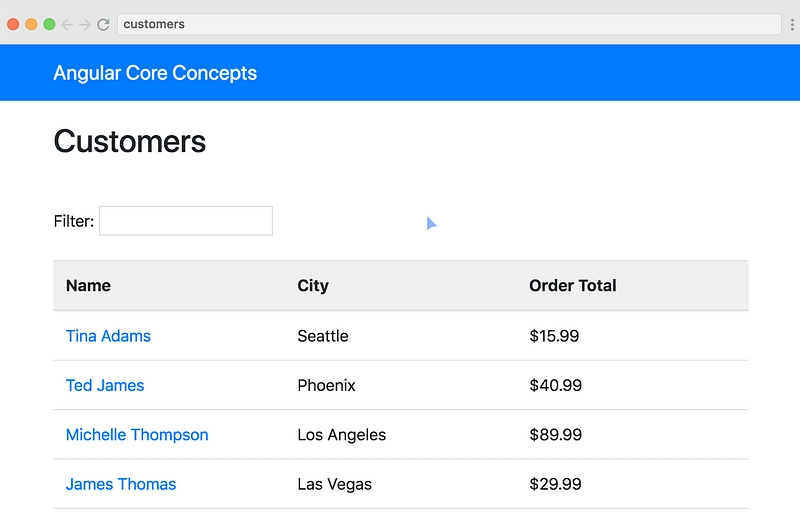Click the Angular Core Concepts title
This screenshot has width=800, height=525.
(155, 73)
